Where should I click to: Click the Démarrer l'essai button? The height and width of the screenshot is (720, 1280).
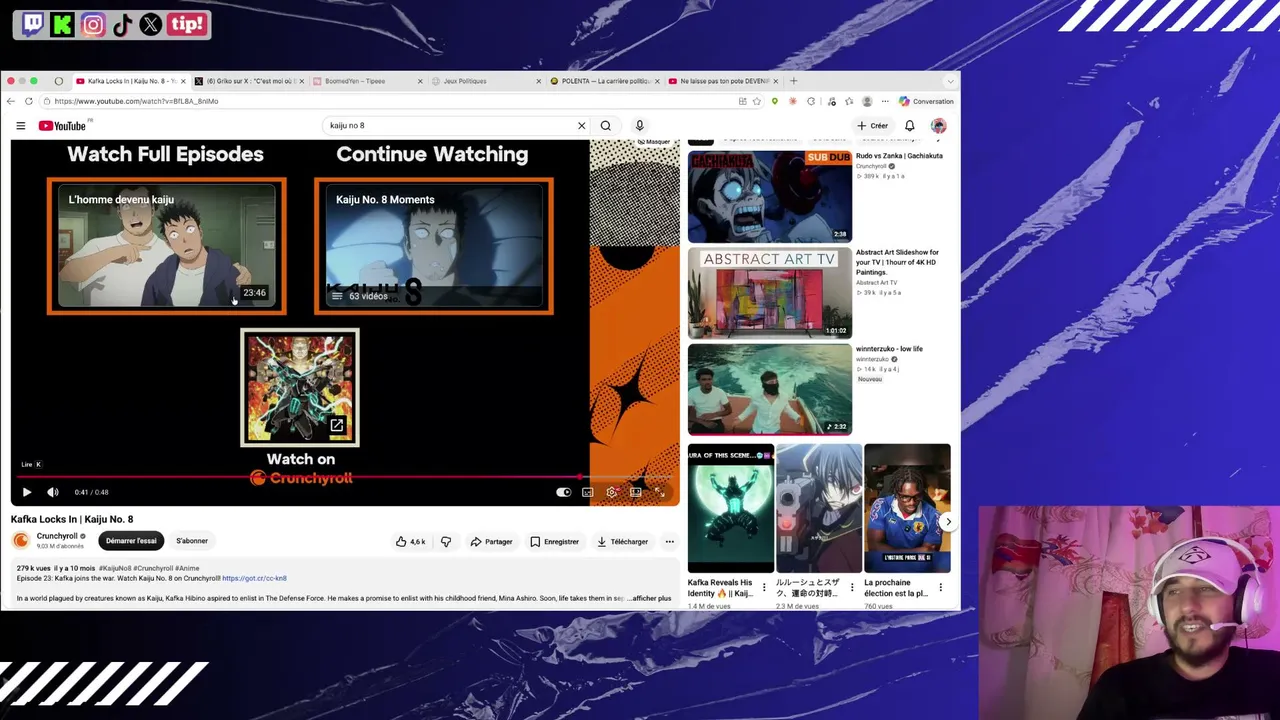click(x=131, y=541)
